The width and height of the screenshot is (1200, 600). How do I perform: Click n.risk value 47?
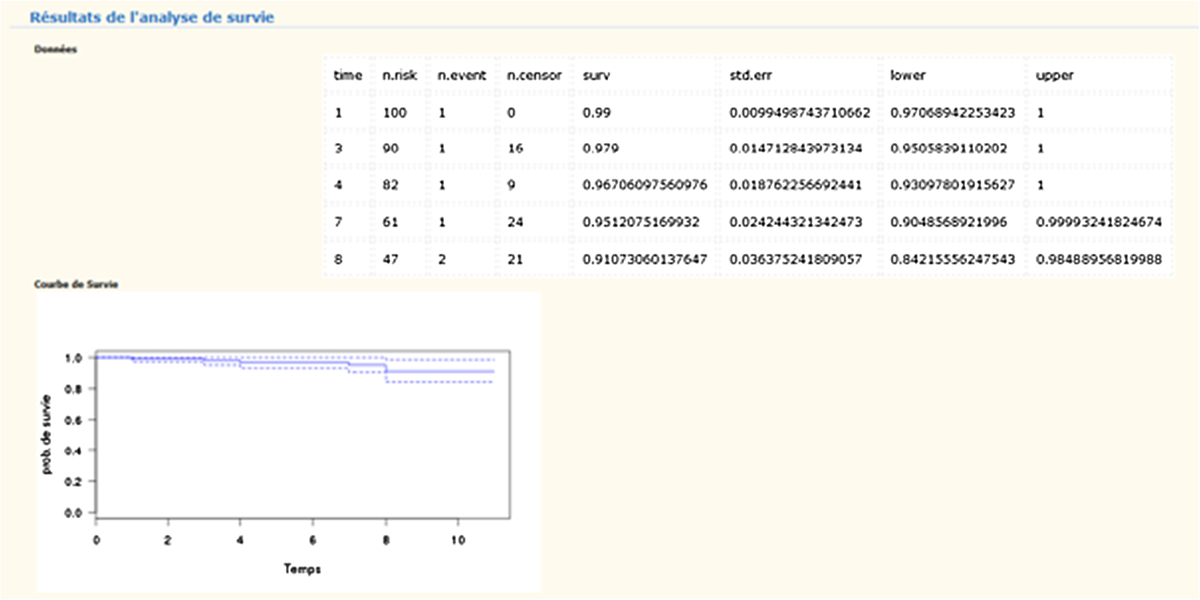click(391, 258)
